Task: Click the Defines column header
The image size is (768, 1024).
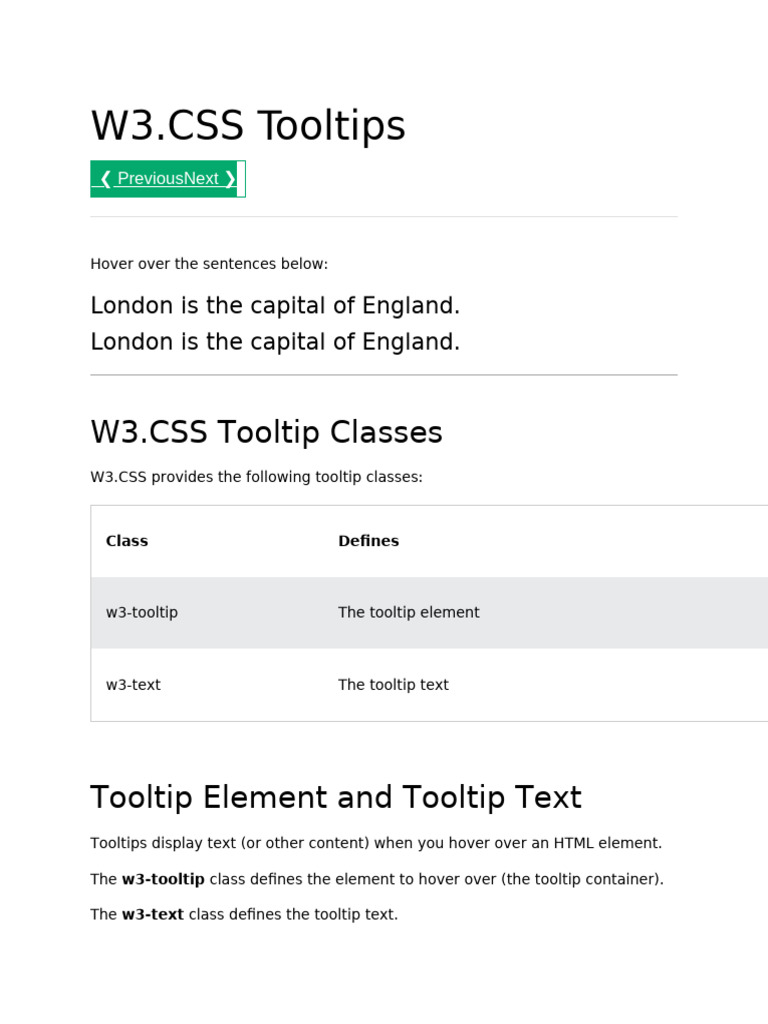Action: (x=368, y=541)
